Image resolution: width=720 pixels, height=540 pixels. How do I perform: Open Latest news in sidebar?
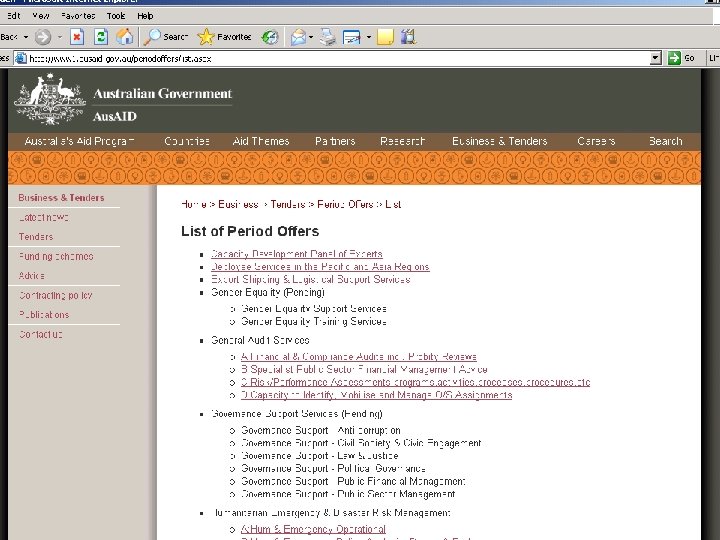(x=44, y=217)
